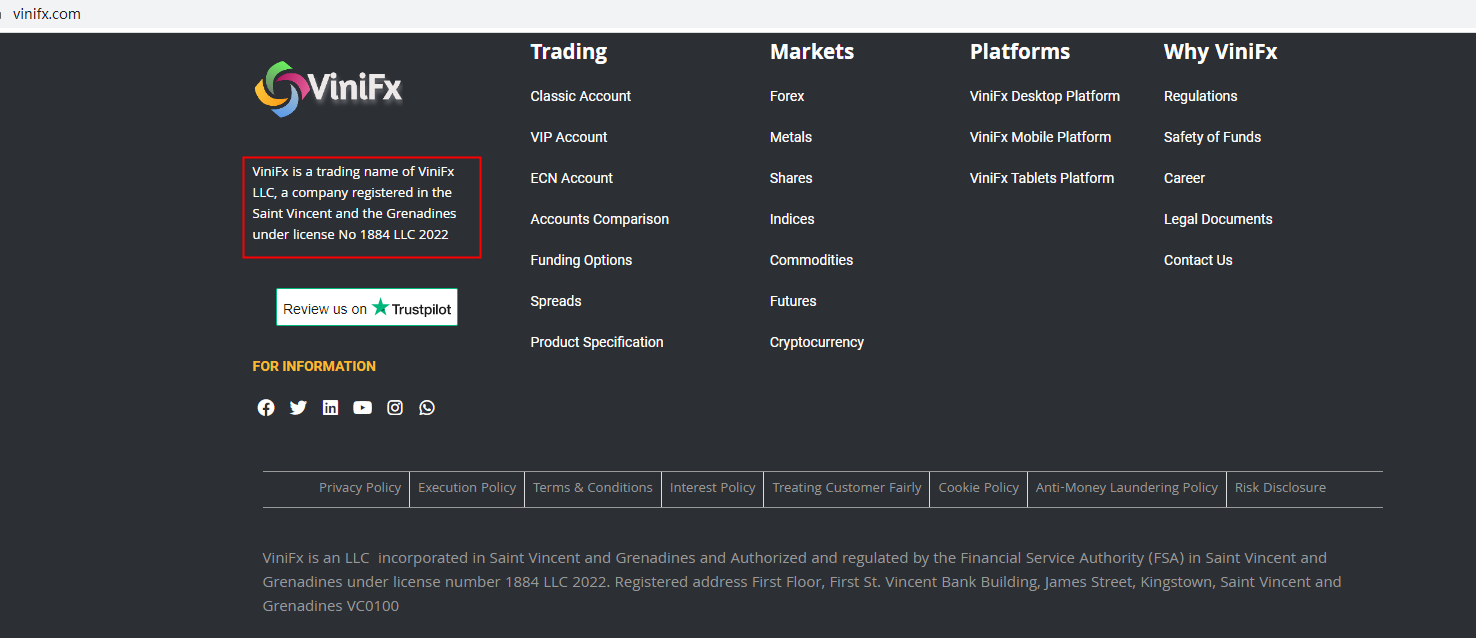This screenshot has height=638, width=1476.
Task: Click the Review us on Trustpilot badge
Action: pos(367,308)
